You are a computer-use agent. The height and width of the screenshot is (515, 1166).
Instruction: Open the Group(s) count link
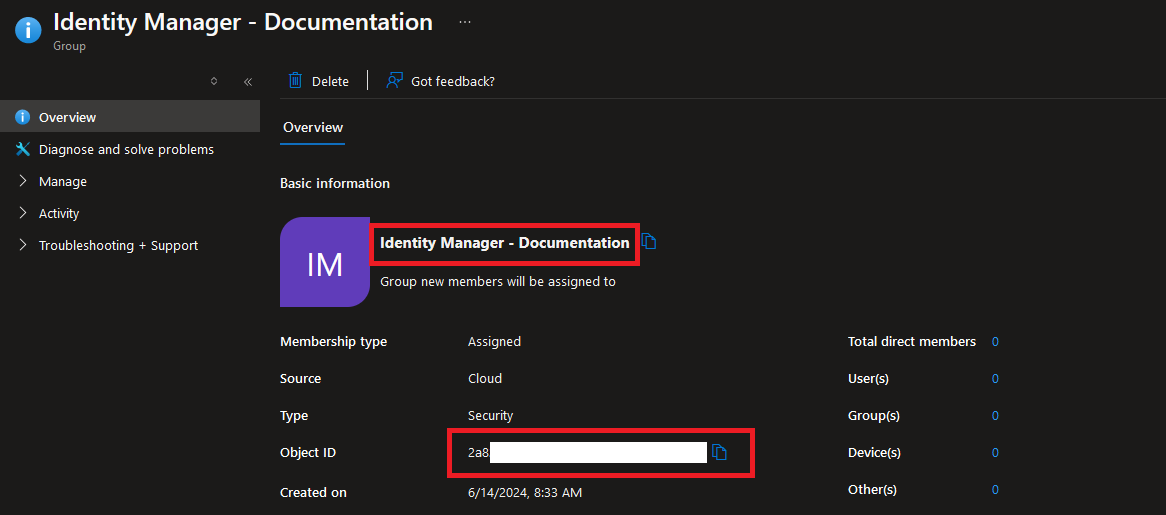(995, 415)
